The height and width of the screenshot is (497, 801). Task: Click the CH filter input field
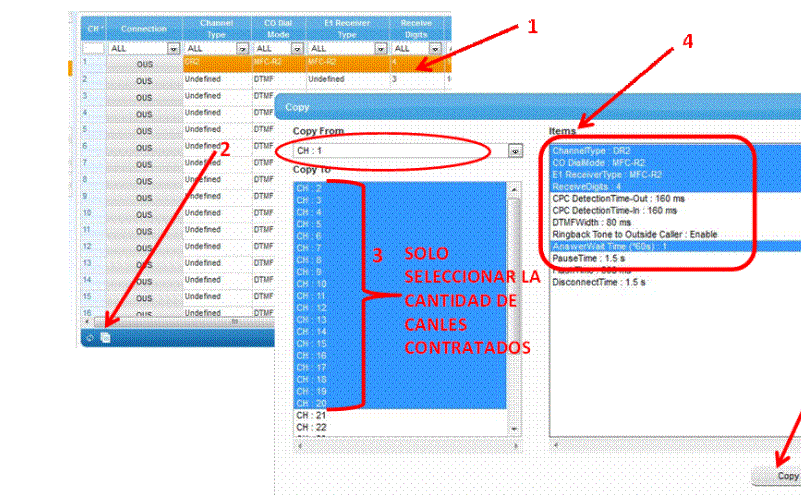click(93, 48)
